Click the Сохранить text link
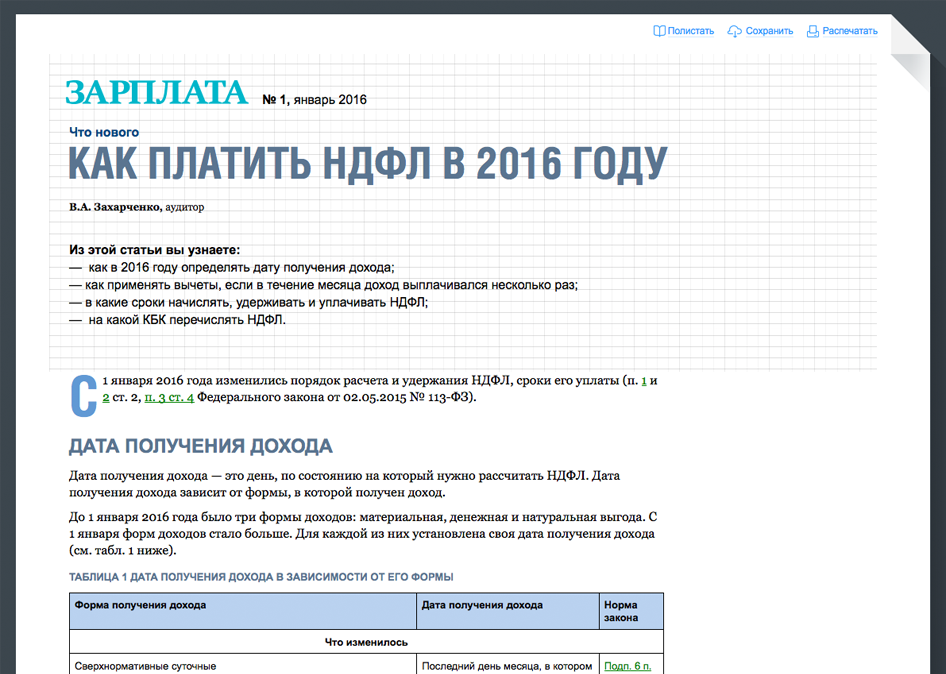Image resolution: width=946 pixels, height=674 pixels. tap(769, 31)
